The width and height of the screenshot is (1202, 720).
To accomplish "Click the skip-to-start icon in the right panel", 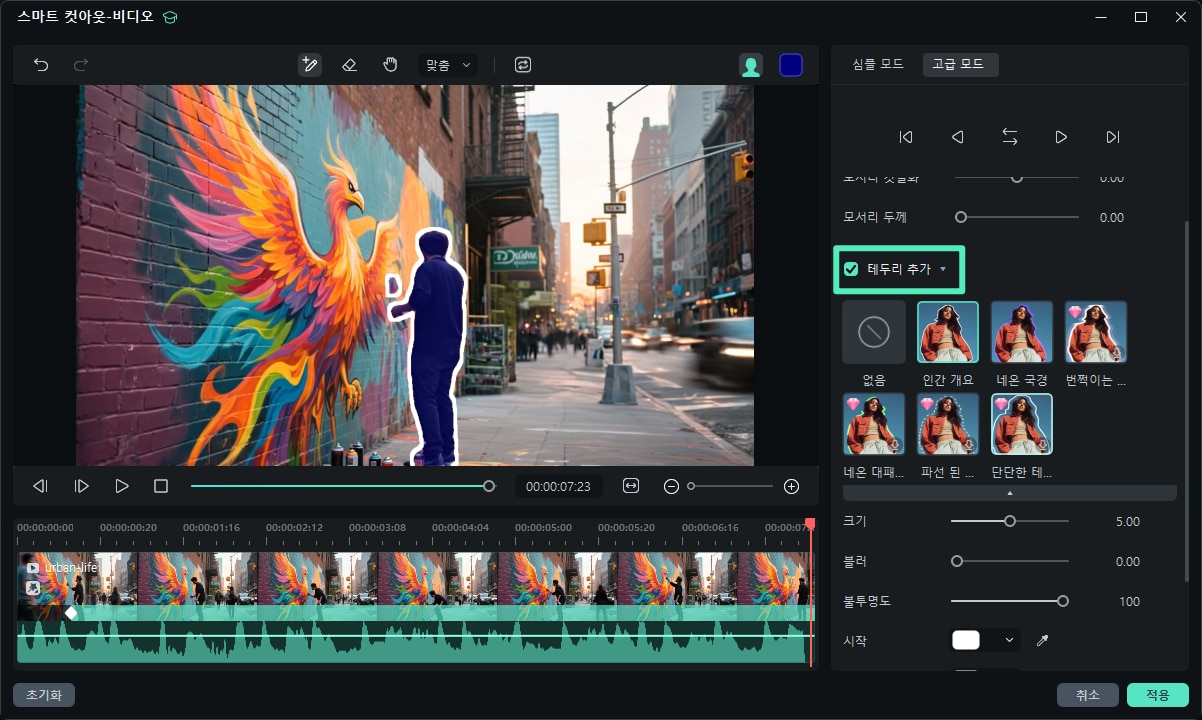I will 906,137.
